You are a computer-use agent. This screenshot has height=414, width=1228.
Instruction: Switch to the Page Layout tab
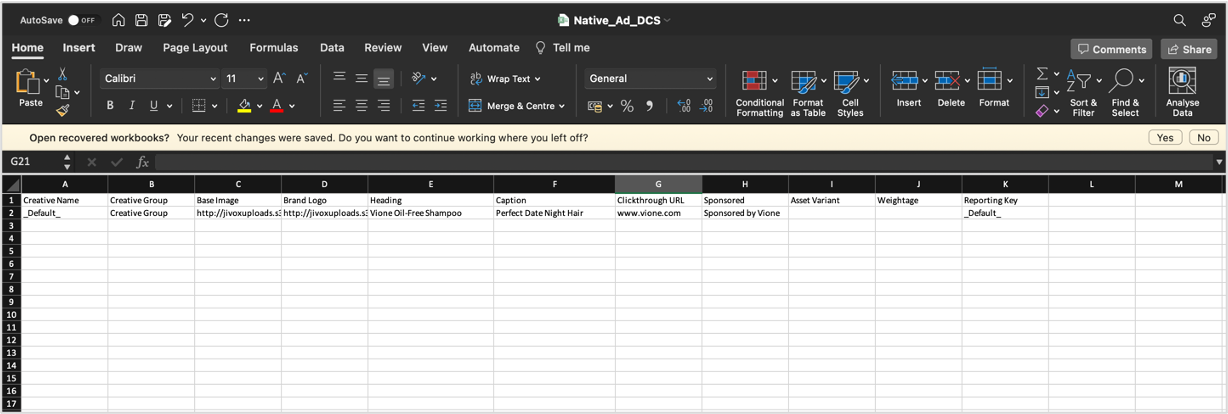pos(195,47)
